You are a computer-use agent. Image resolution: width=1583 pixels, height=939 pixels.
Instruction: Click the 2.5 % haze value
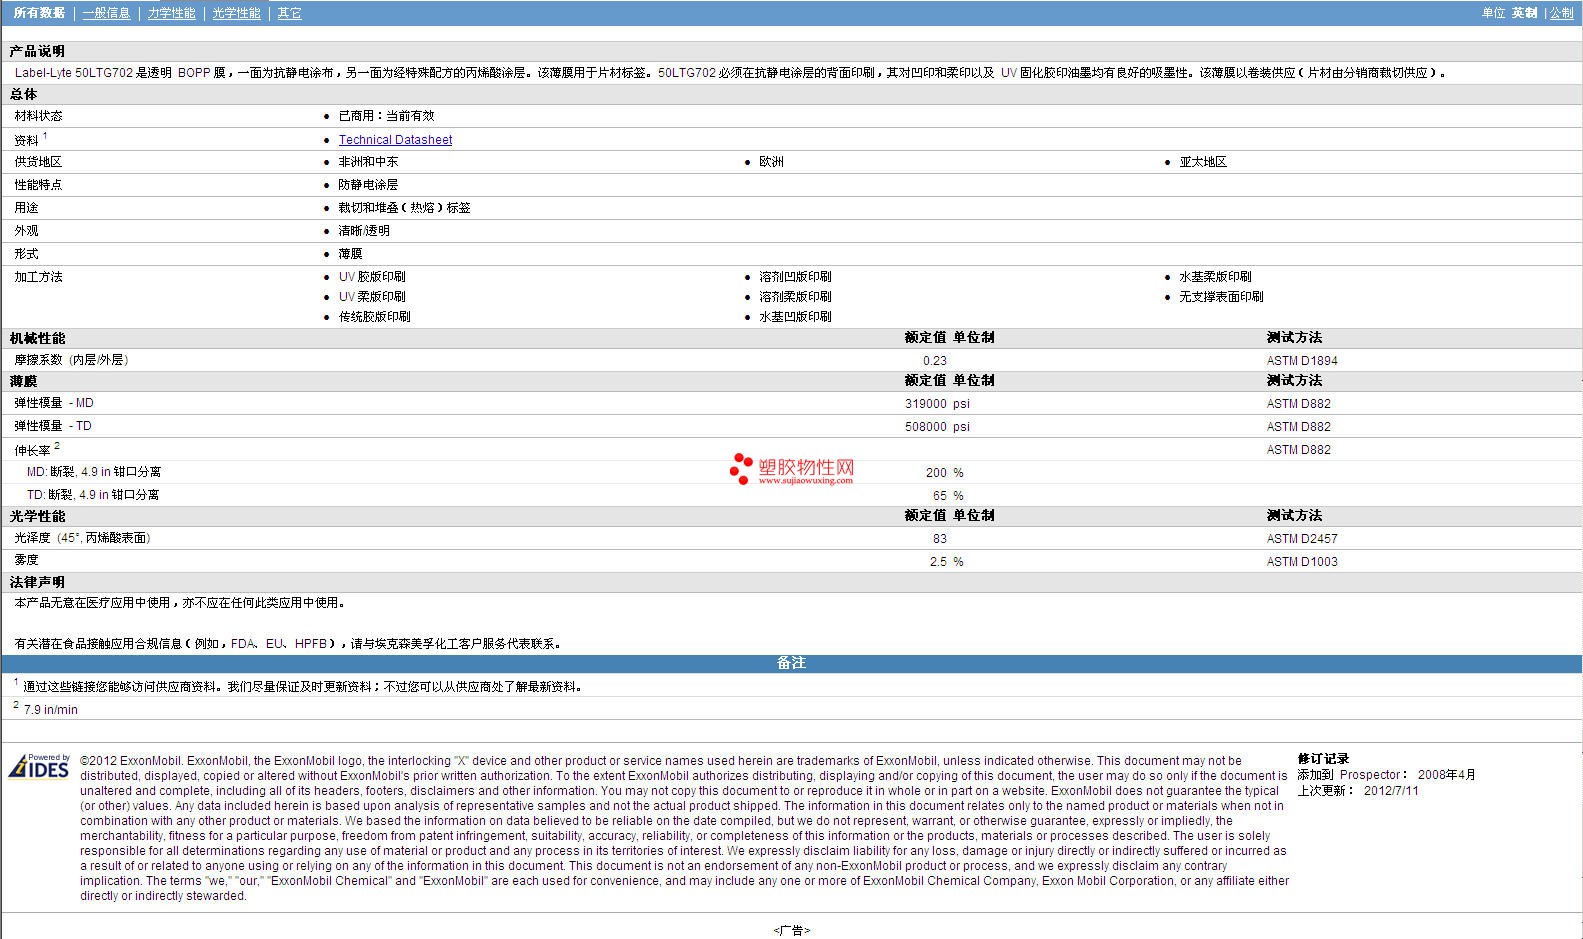point(946,562)
